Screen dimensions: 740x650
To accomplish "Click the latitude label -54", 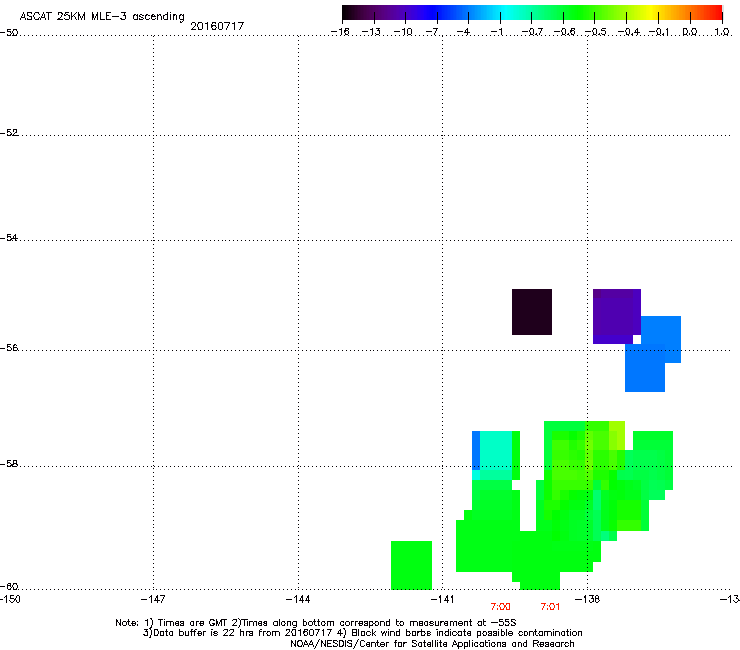I will coord(9,237).
